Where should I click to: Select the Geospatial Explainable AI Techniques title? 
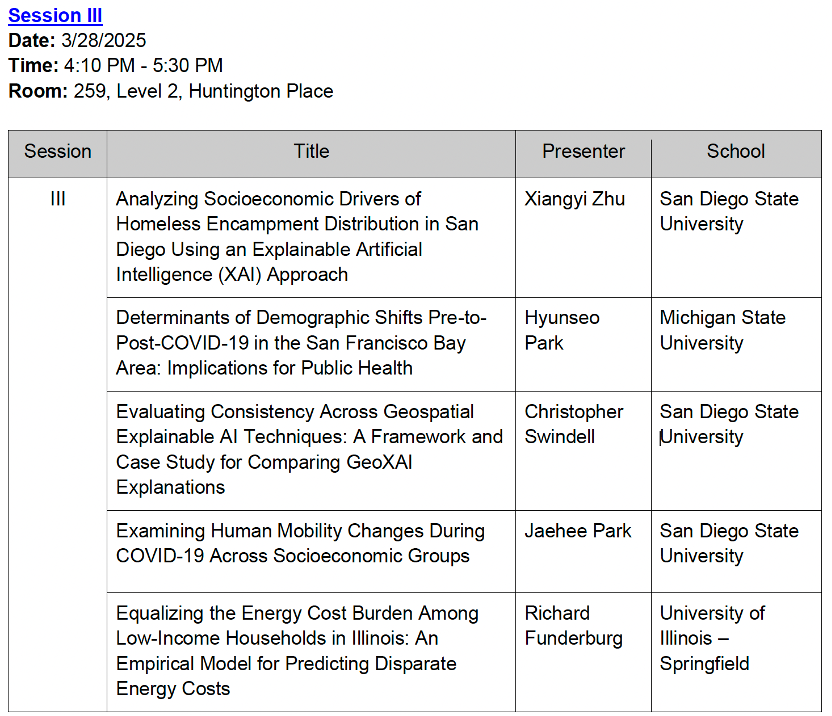pos(309,450)
